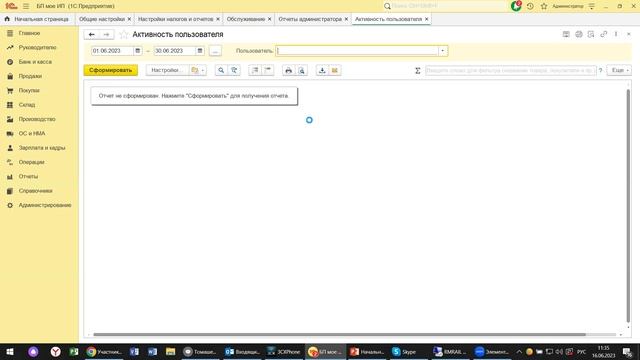
Task: Click the yellow Сформировать button
Action: [111, 70]
